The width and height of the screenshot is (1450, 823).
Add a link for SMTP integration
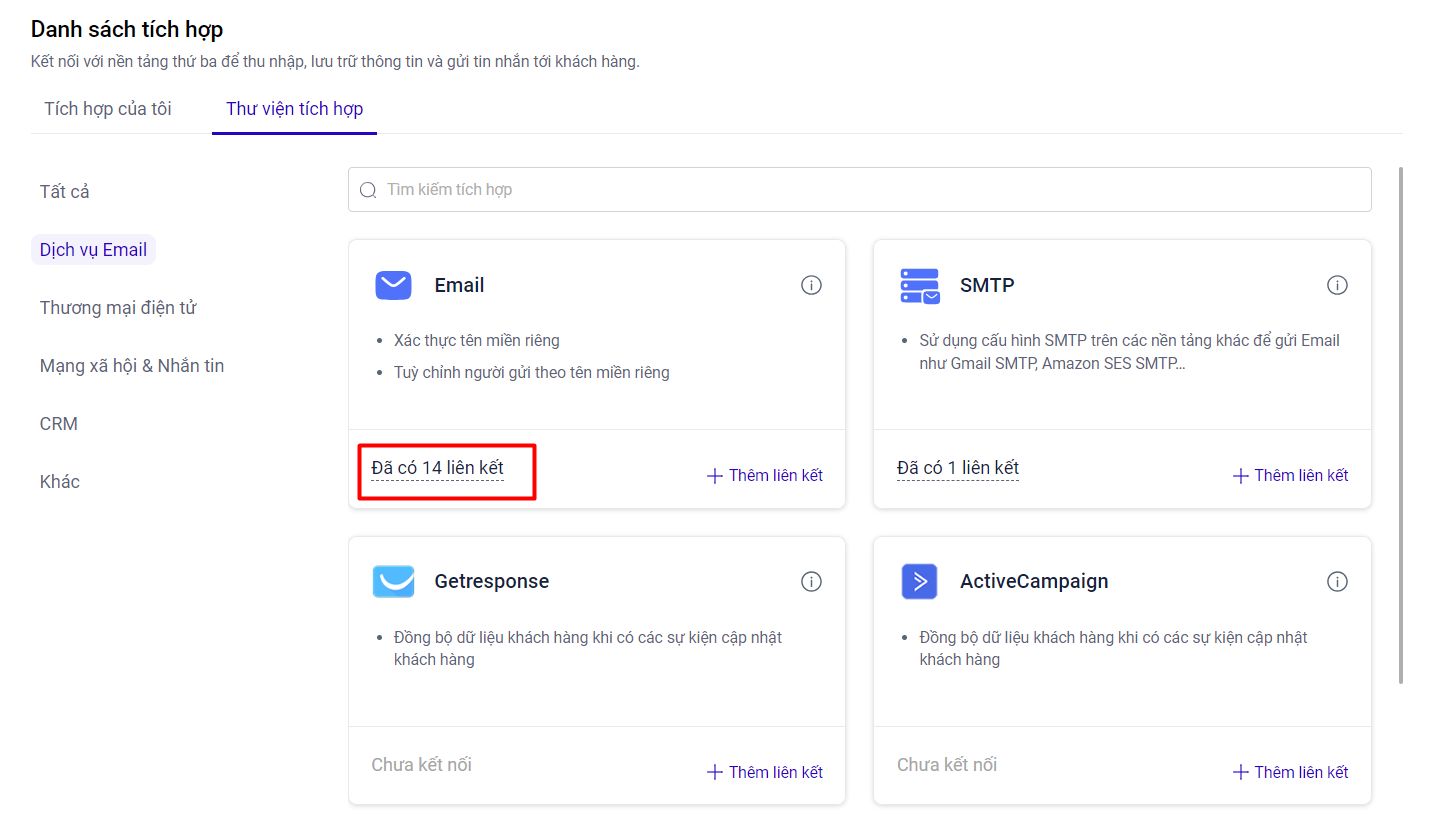1290,475
